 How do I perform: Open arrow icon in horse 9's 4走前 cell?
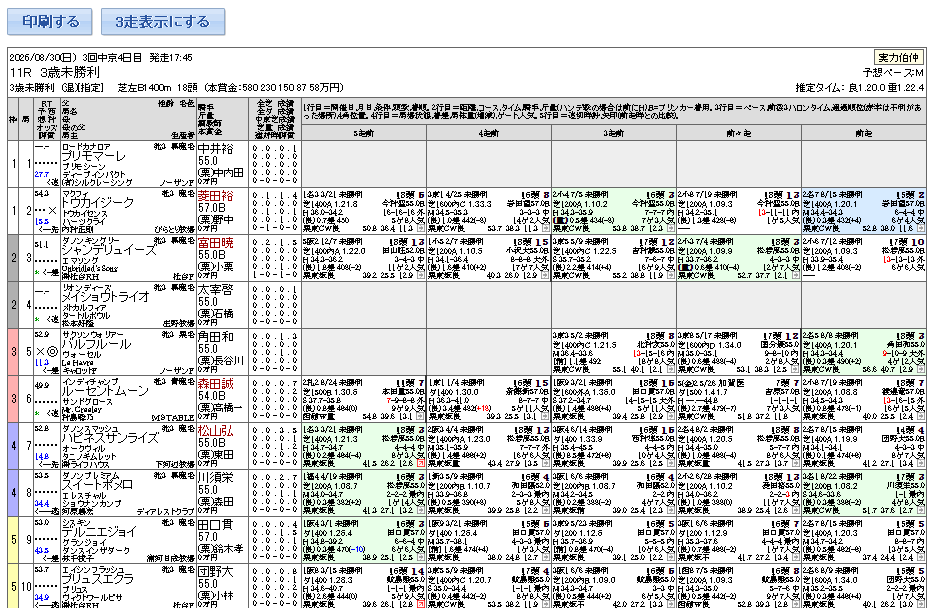coord(546,557)
